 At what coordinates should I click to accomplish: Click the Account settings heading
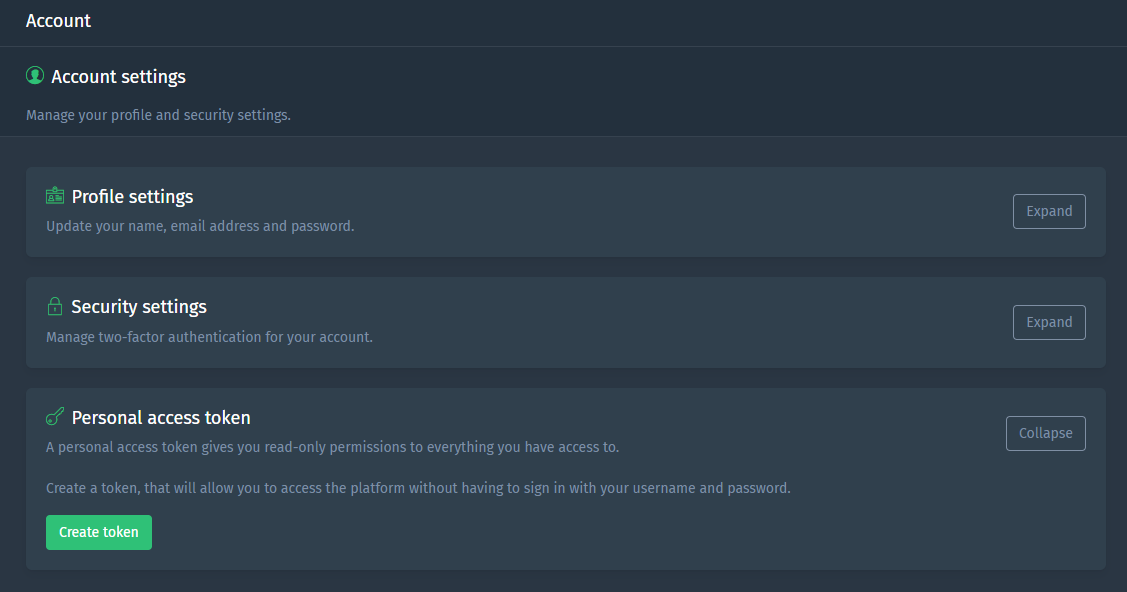tap(119, 75)
